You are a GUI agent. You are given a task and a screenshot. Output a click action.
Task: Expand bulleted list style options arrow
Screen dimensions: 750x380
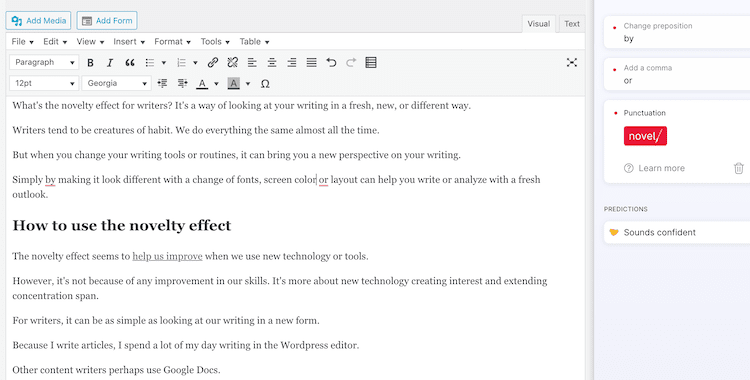(164, 63)
